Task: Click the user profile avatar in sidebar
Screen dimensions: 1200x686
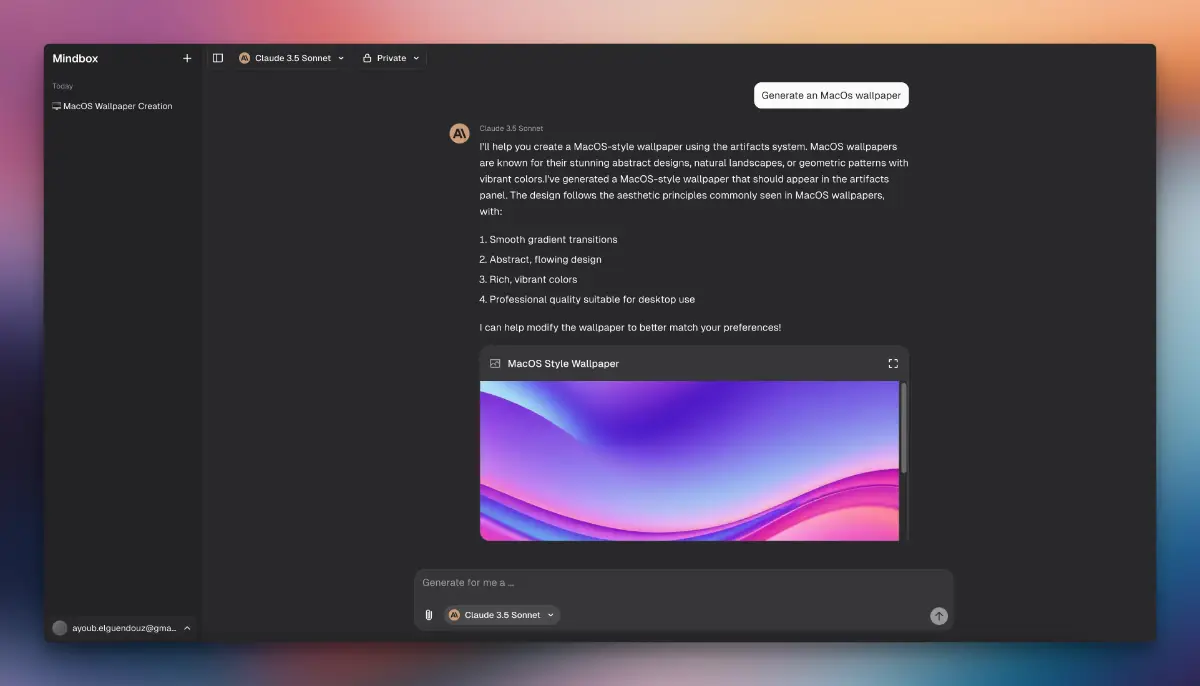Action: 60,628
